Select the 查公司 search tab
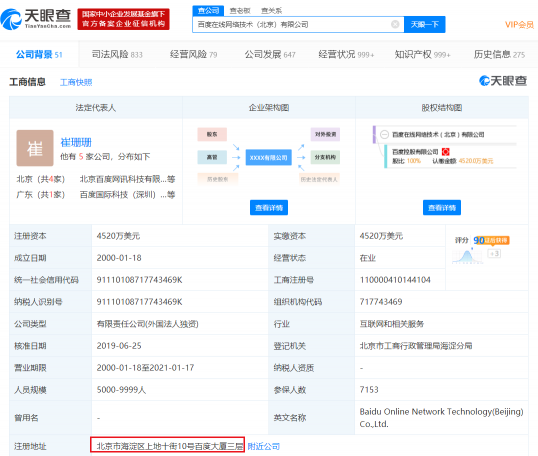Image resolution: width=538 pixels, height=456 pixels. pyautogui.click(x=208, y=11)
